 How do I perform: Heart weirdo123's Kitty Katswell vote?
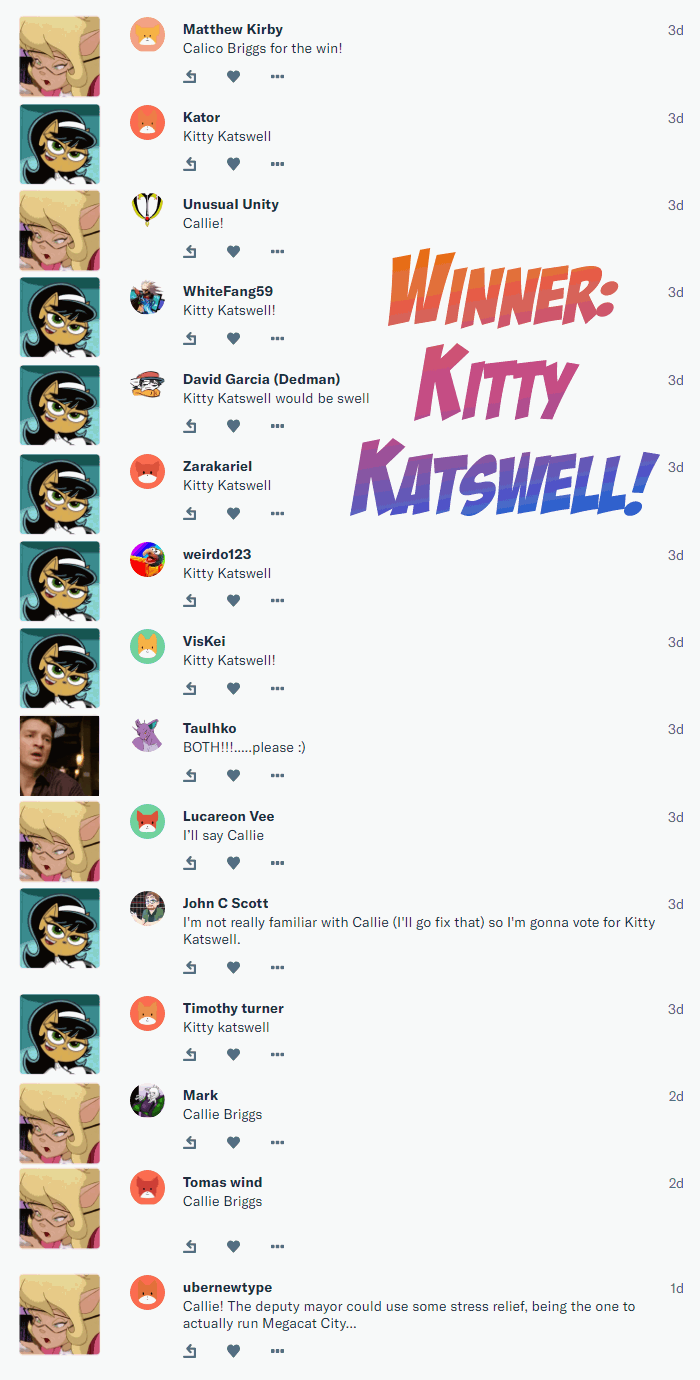(233, 601)
